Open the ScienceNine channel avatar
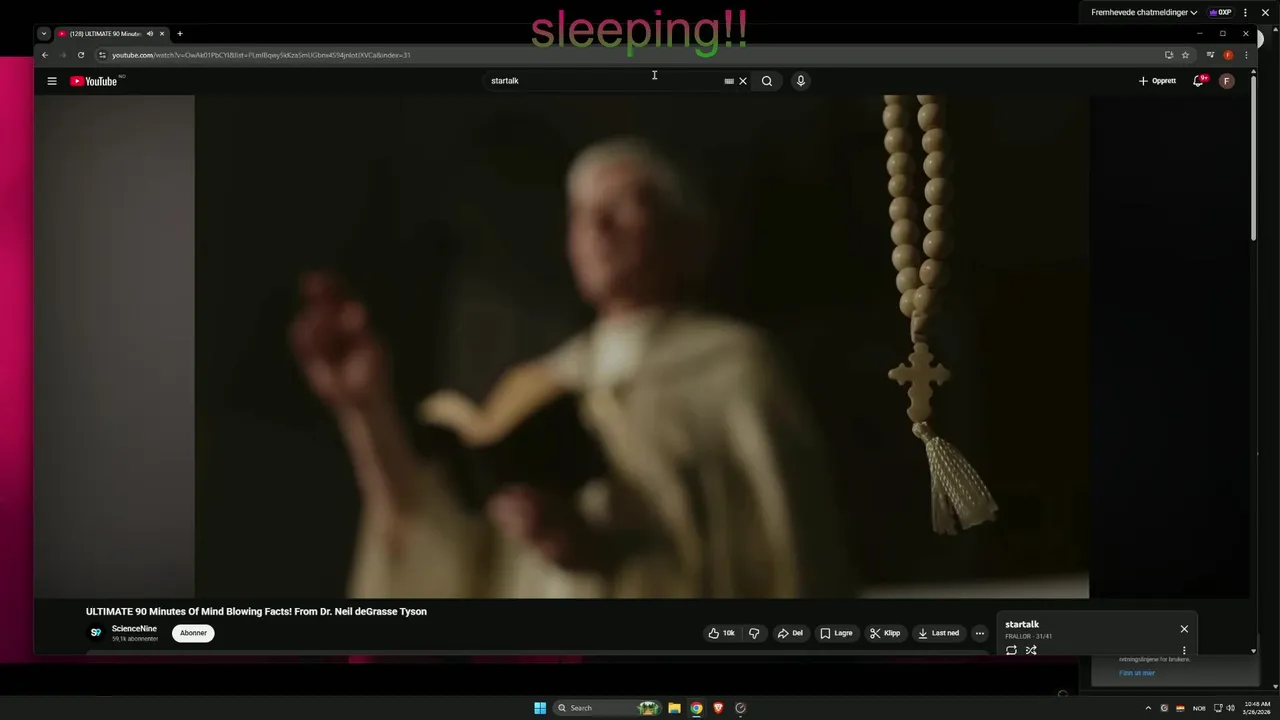The image size is (1280, 720). (x=96, y=633)
